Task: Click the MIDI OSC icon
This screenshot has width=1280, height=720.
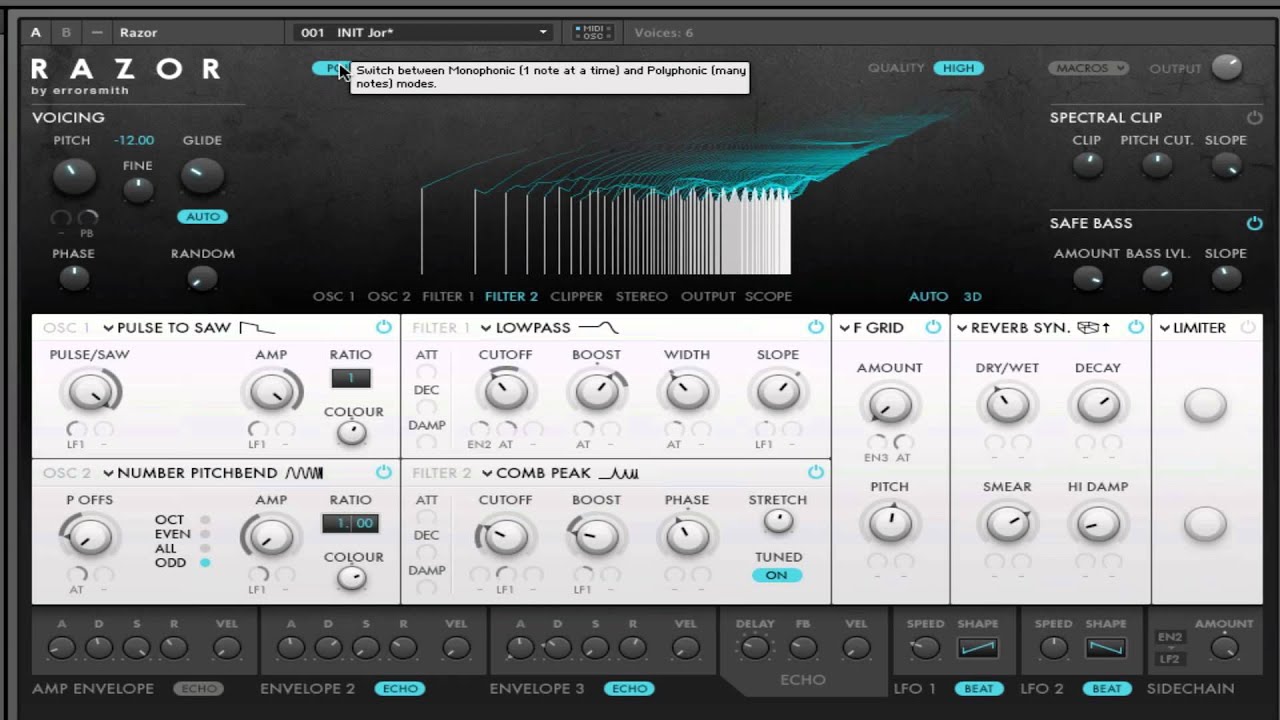Action: (x=593, y=32)
